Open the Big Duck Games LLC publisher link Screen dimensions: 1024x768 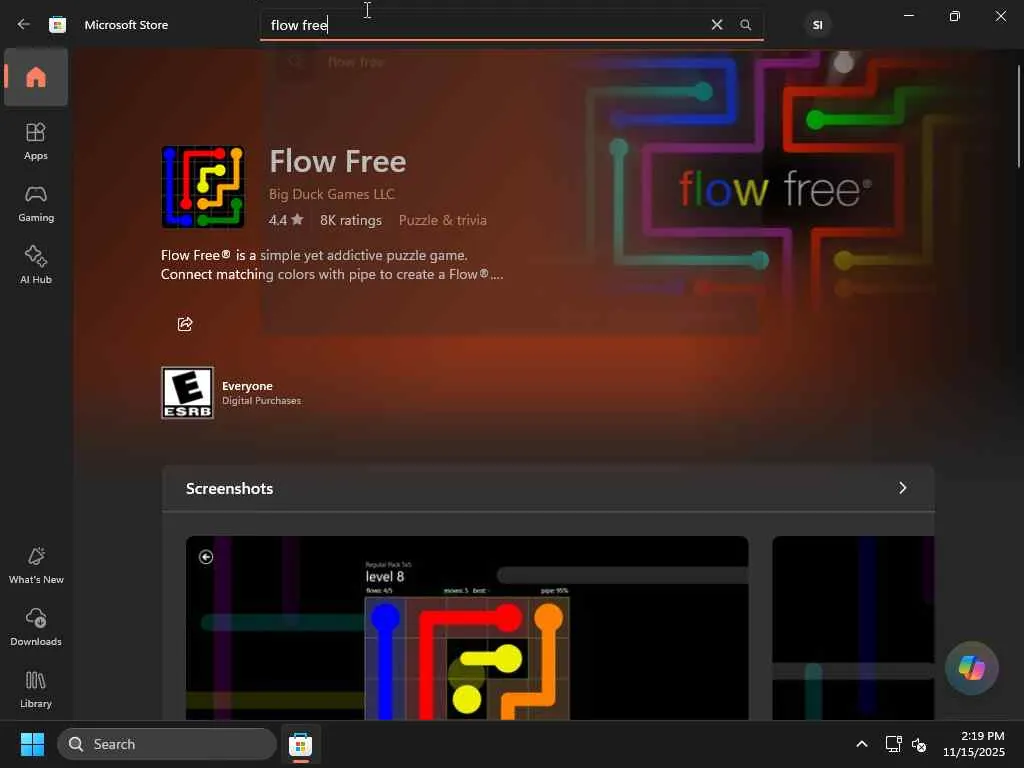click(x=332, y=194)
